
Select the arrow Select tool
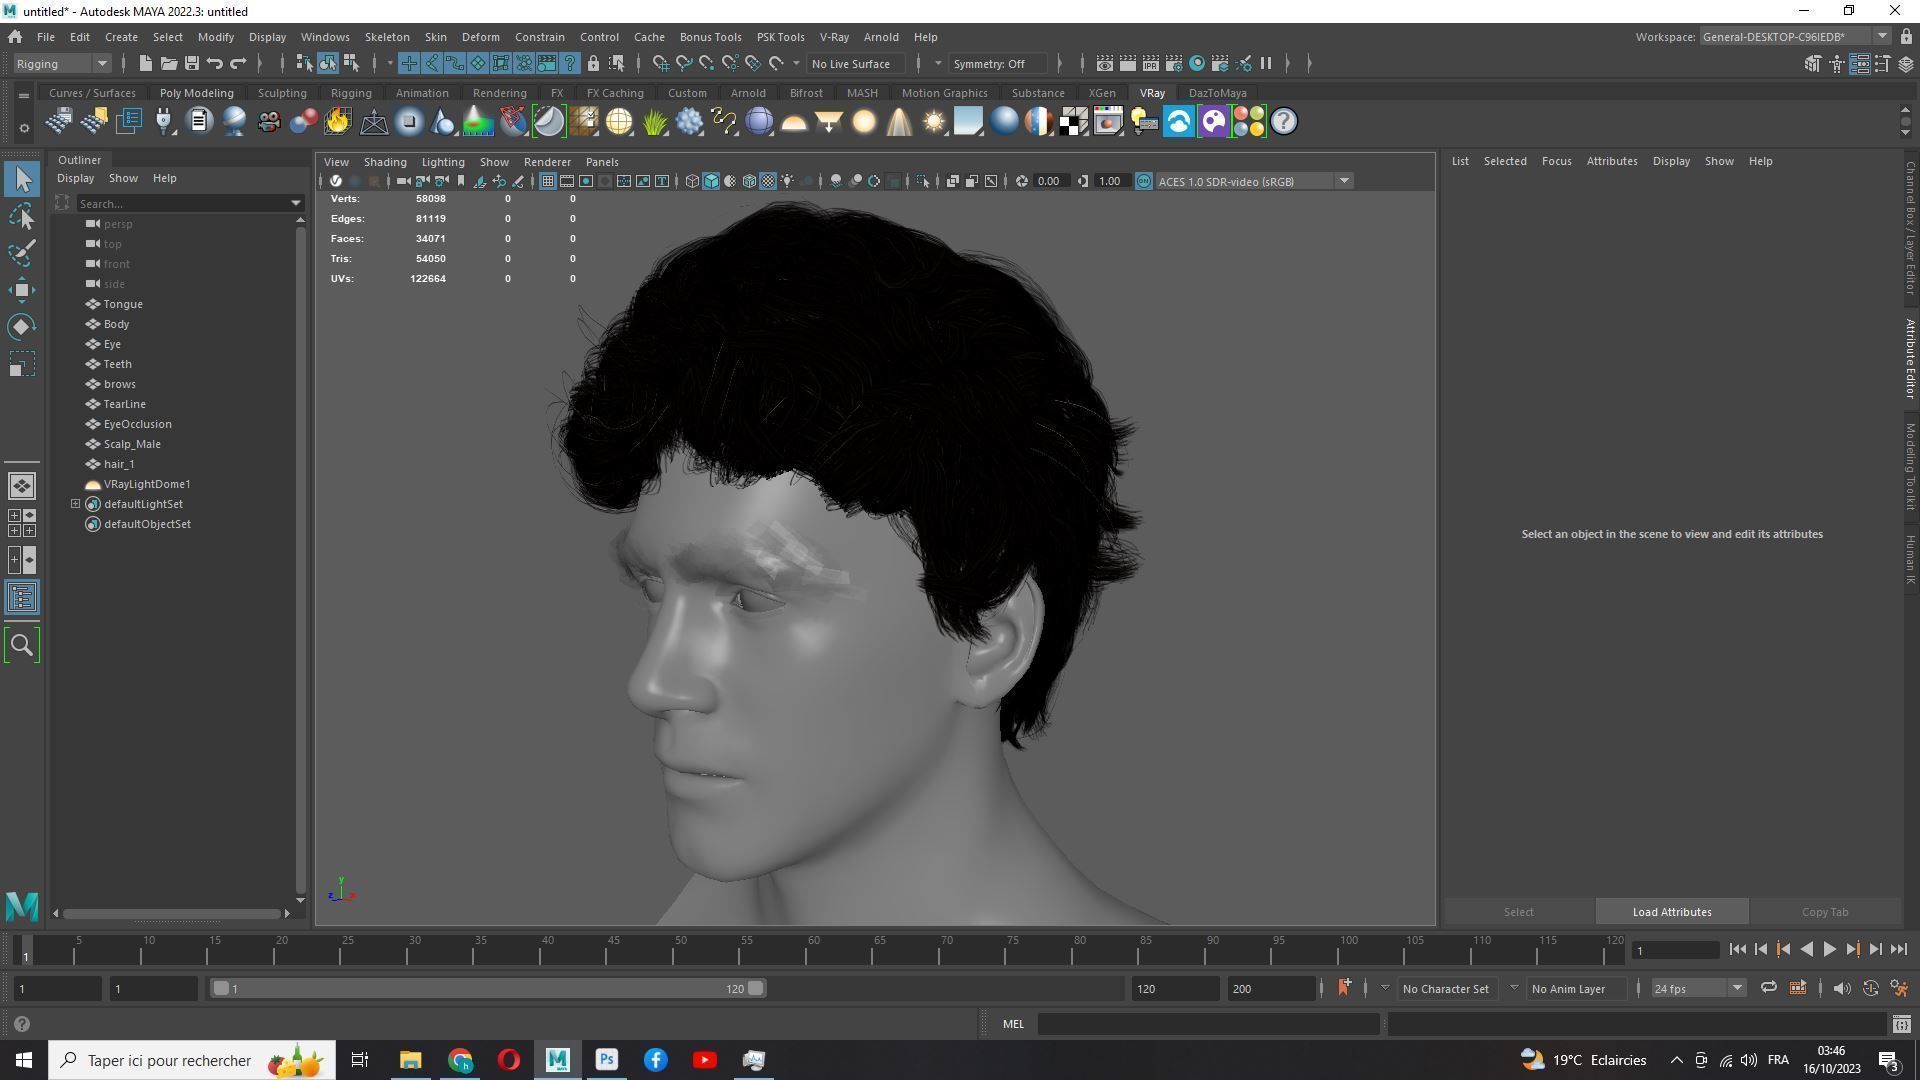[22, 180]
